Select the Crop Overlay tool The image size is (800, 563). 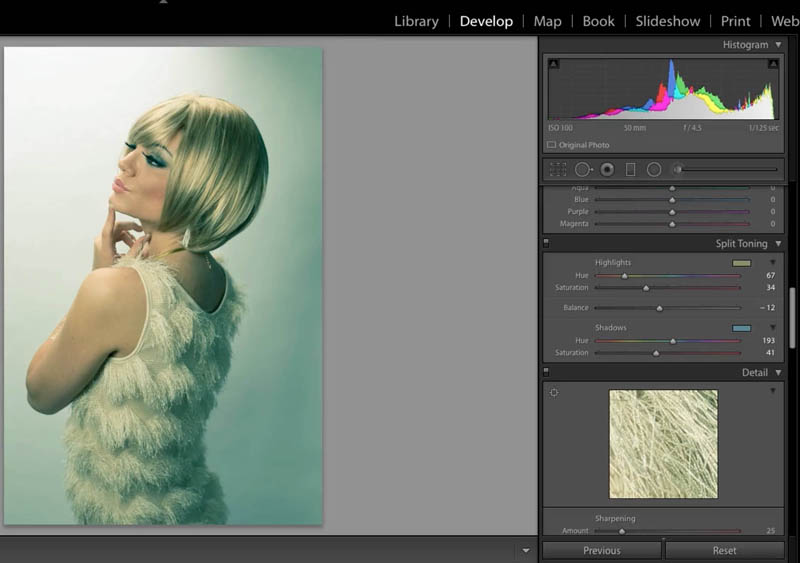click(558, 169)
